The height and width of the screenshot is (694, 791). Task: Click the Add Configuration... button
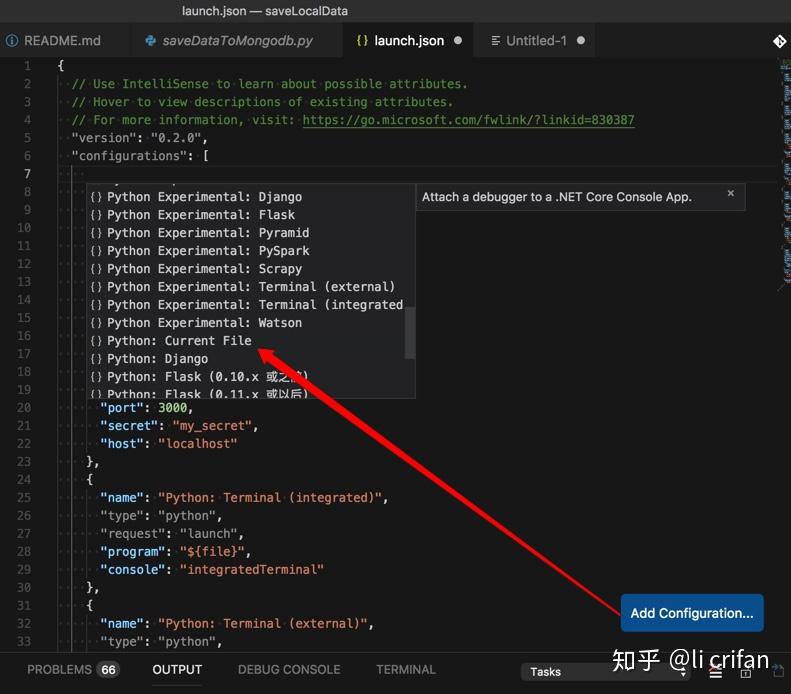[x=692, y=613]
